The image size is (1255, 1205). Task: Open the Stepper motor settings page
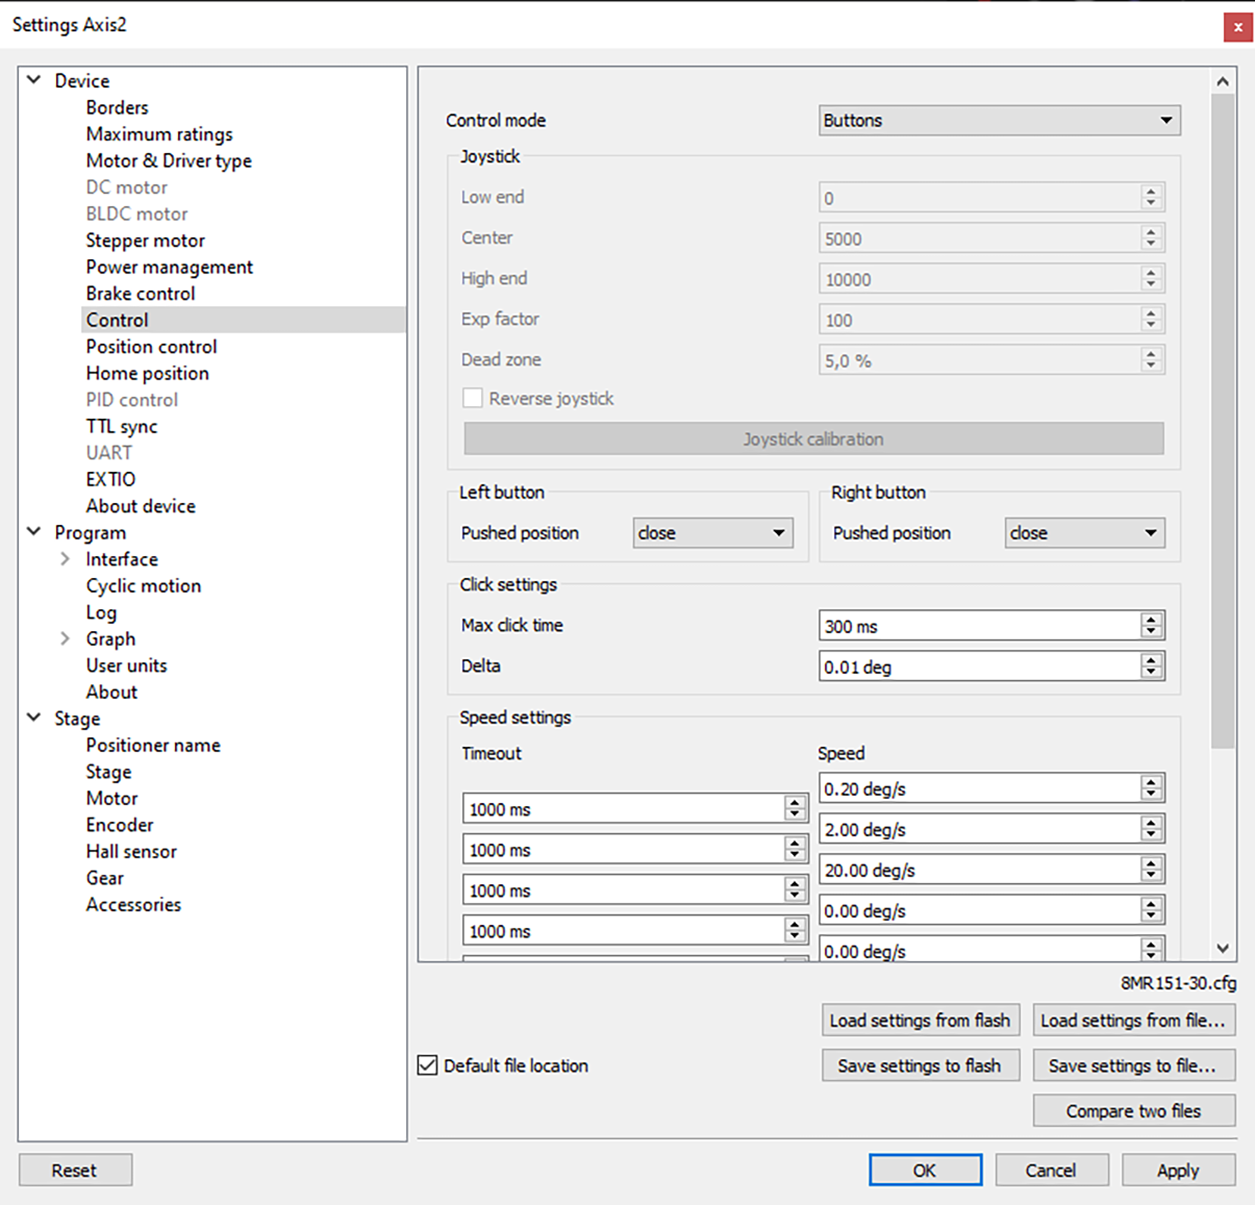(145, 240)
